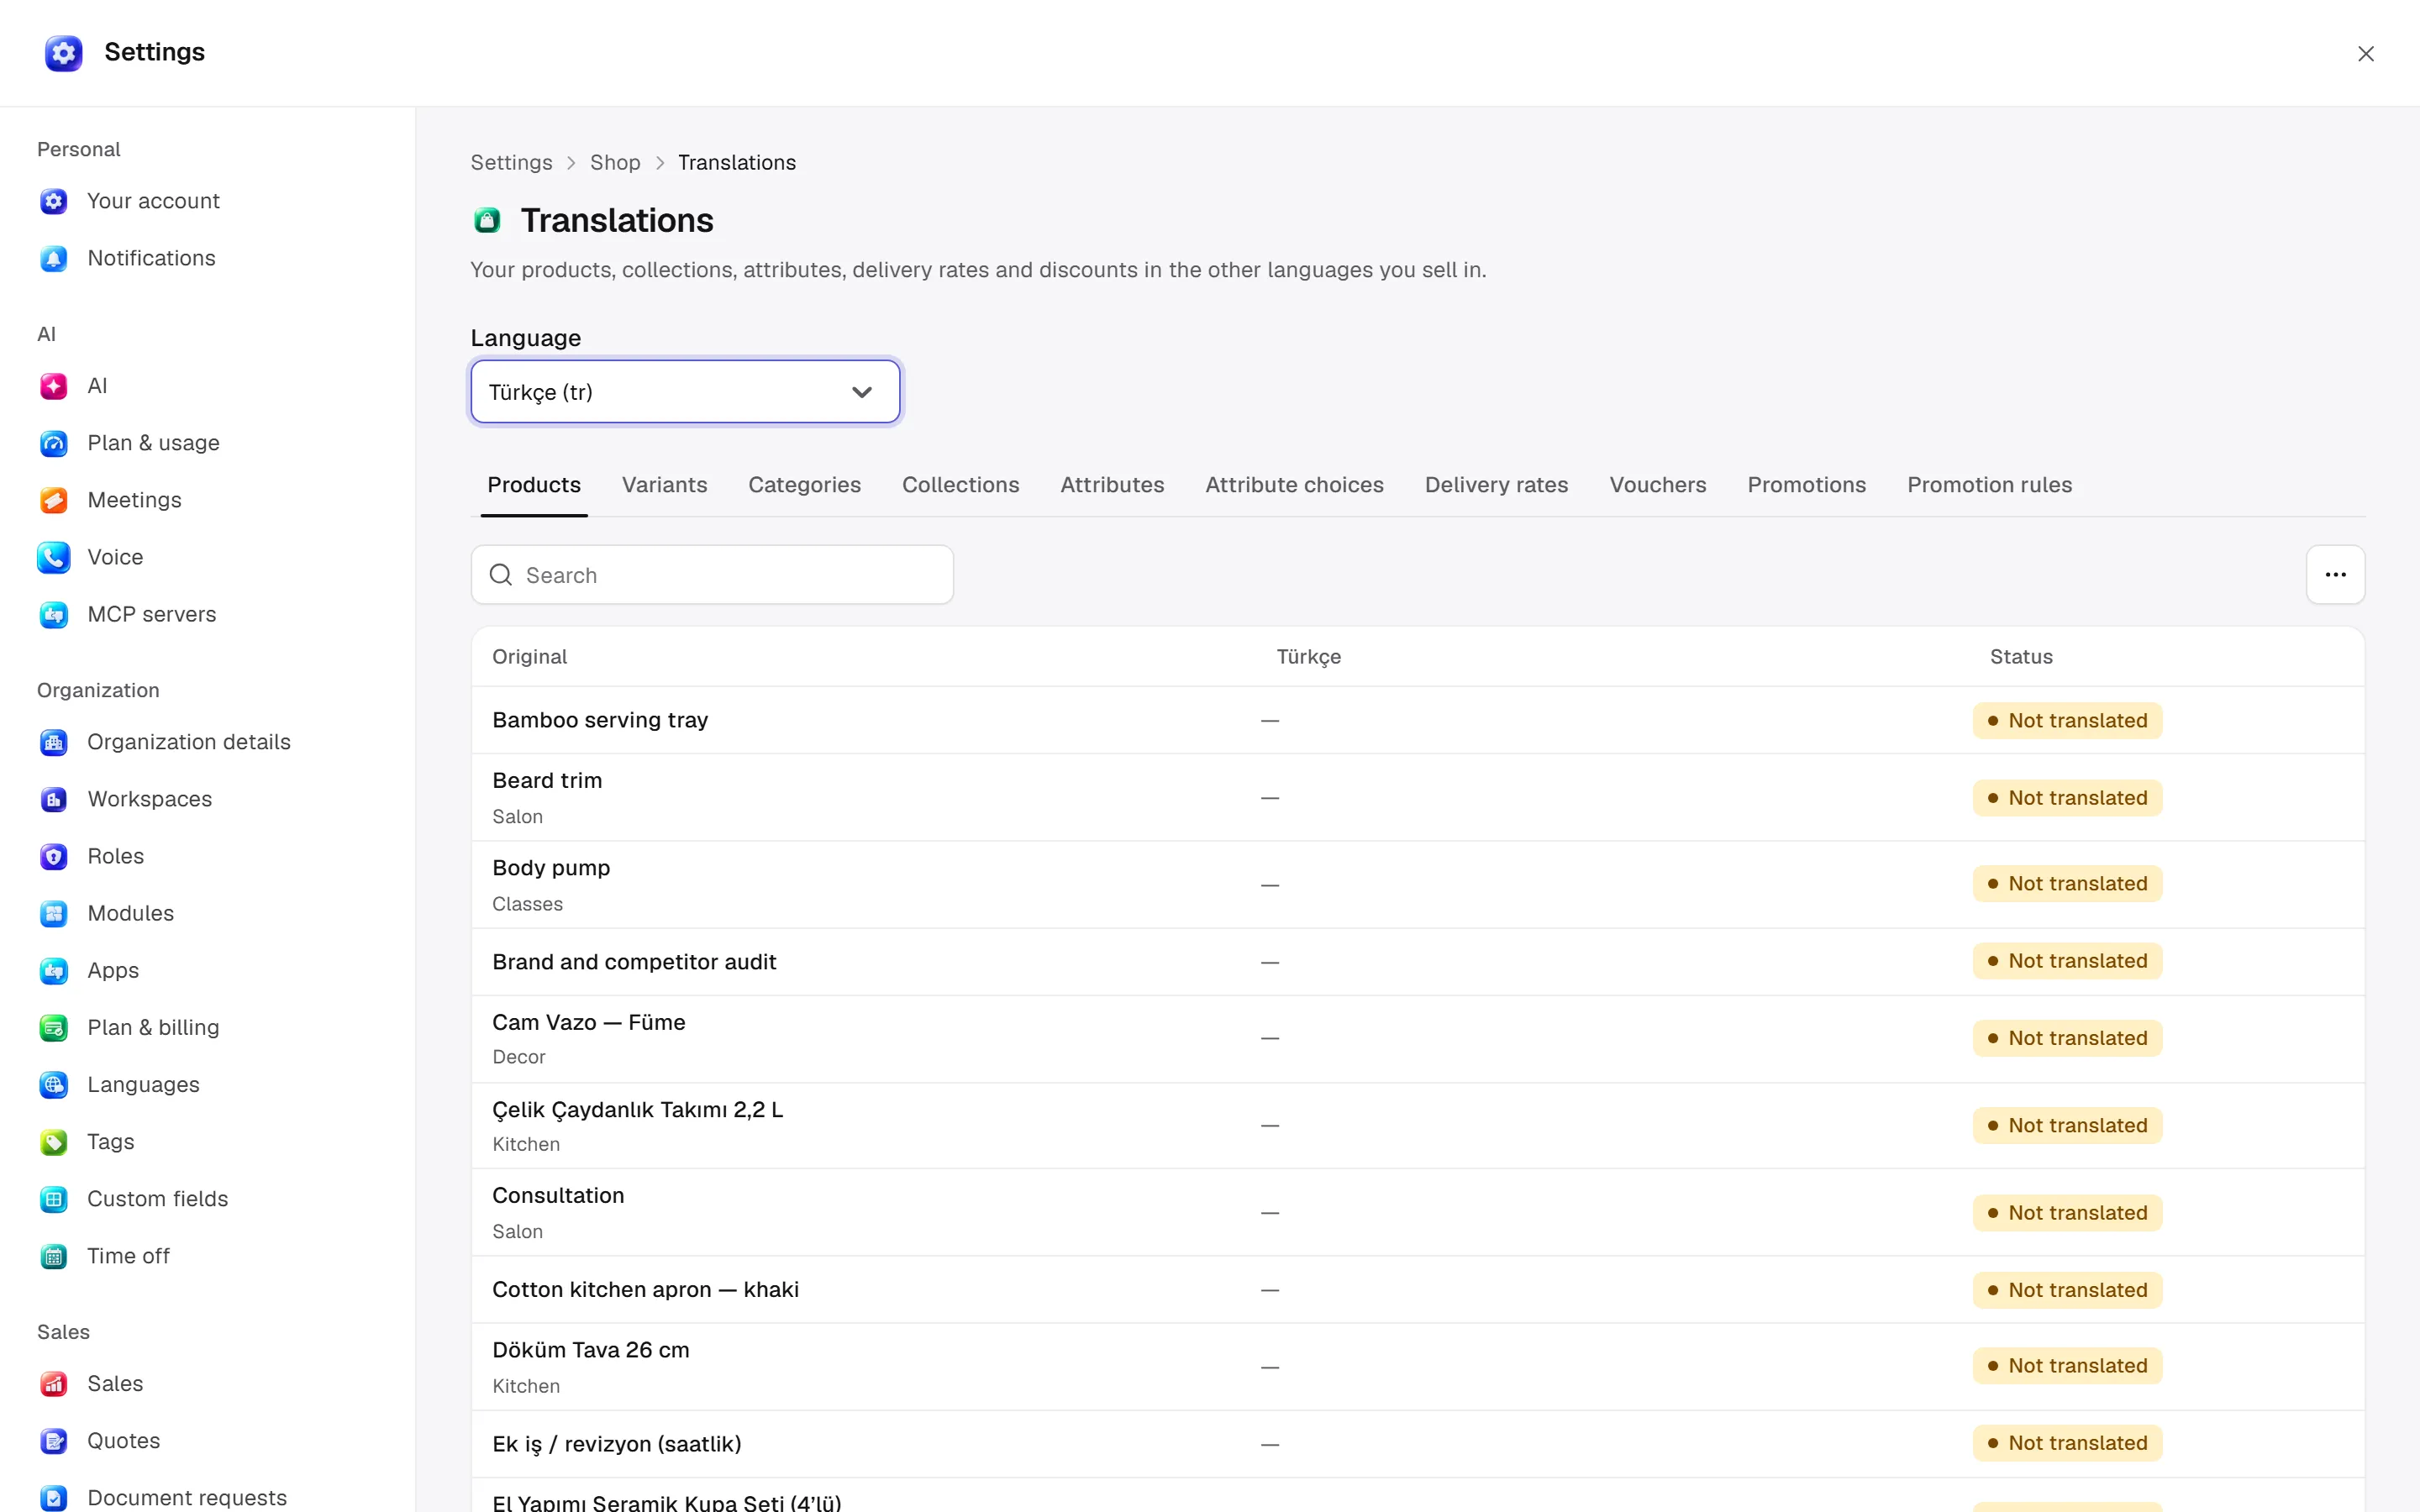Open the Tags icon
The height and width of the screenshot is (1512, 2420).
pos(53,1141)
